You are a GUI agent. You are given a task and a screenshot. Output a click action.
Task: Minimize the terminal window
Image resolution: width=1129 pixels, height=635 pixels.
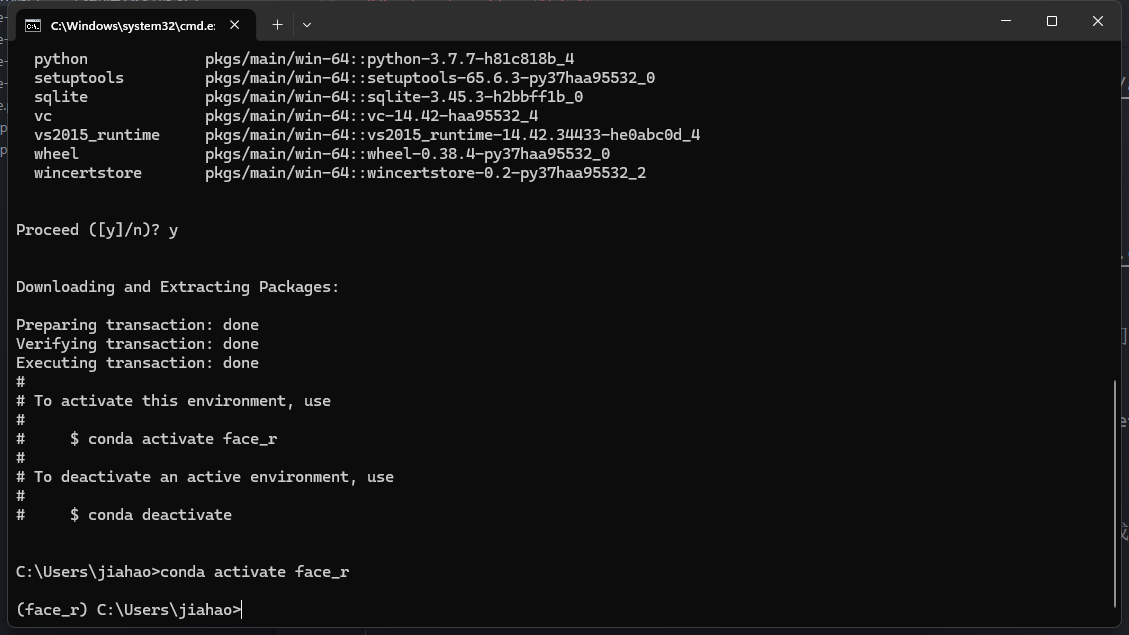1005,21
